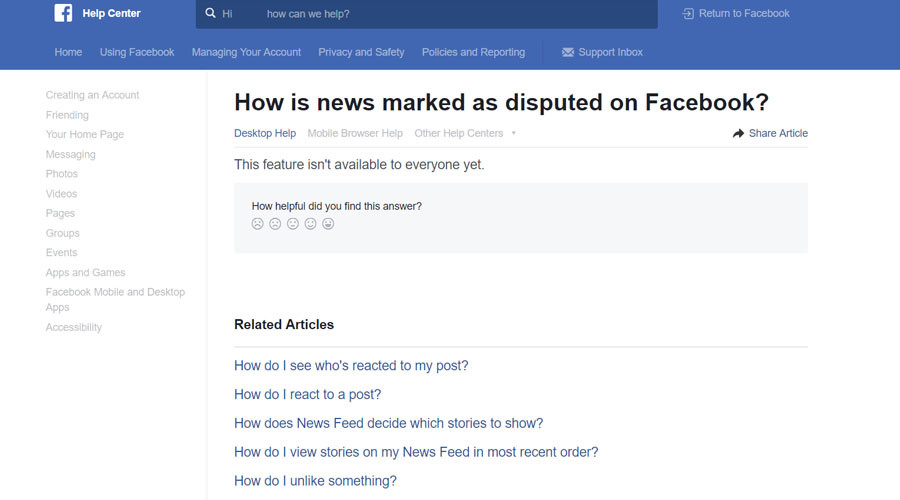The image size is (900, 500).
Task: Open Friending in sidebar
Action: [67, 115]
